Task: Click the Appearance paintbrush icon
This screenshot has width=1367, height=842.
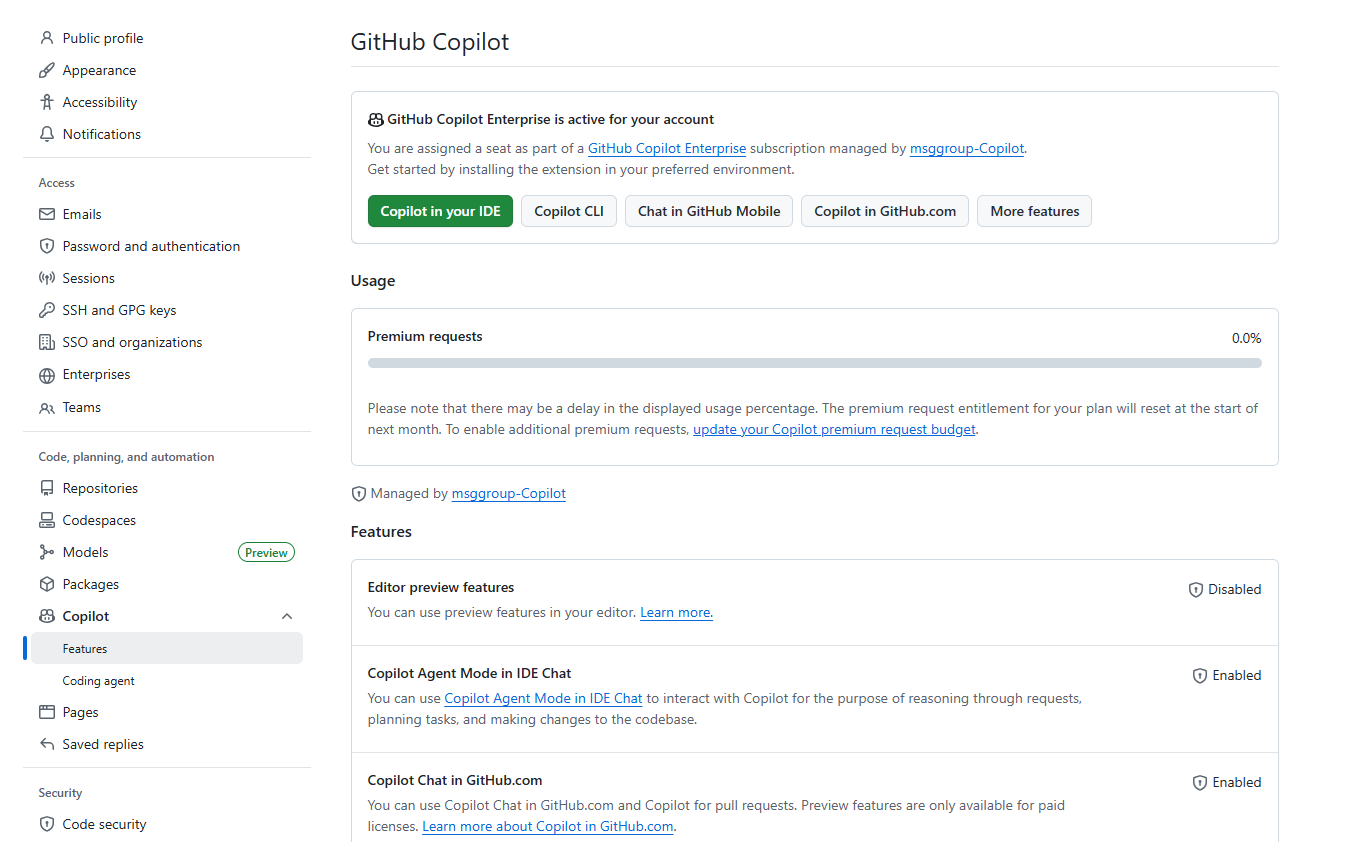Action: pyautogui.click(x=46, y=70)
